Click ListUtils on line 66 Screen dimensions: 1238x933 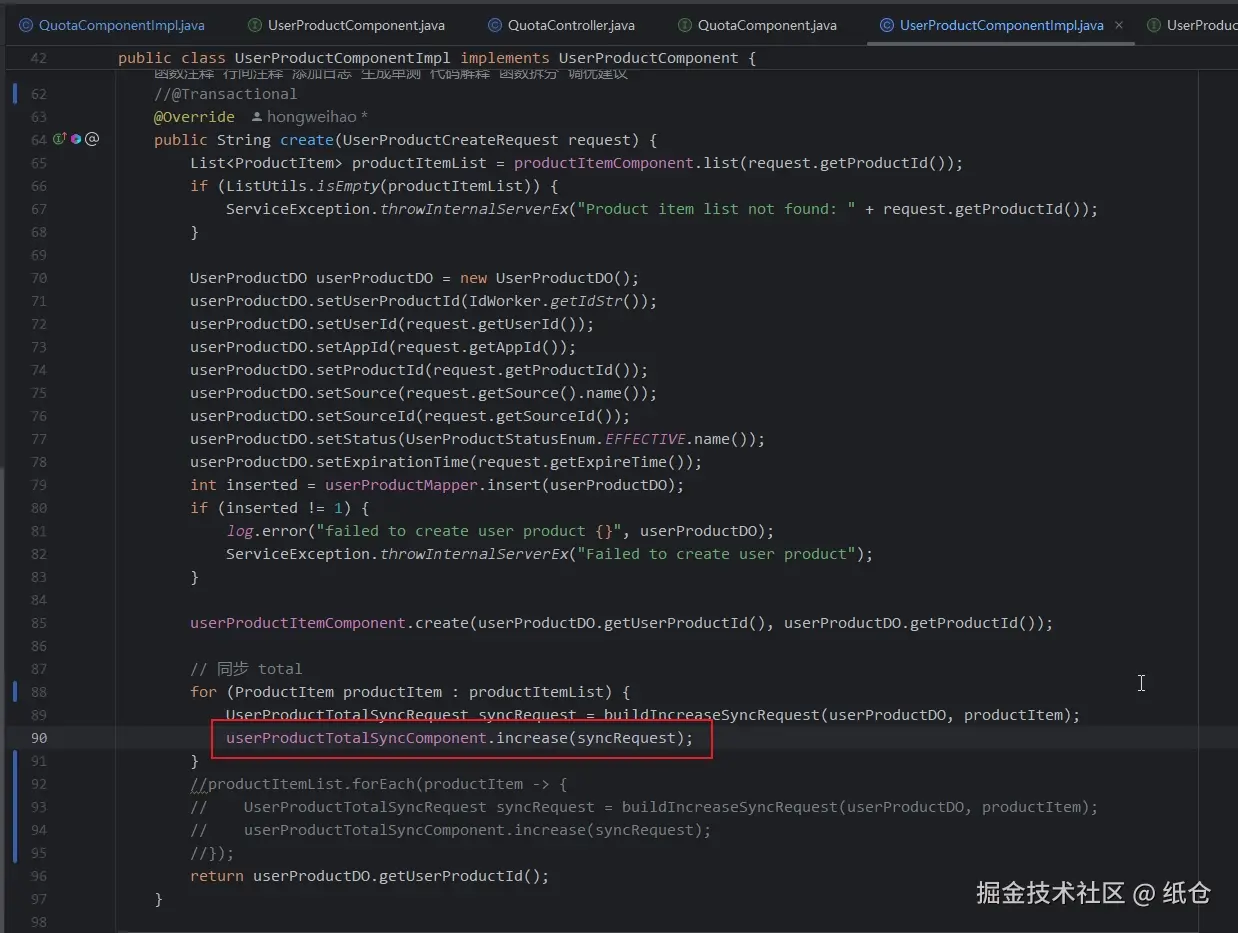click(266, 186)
